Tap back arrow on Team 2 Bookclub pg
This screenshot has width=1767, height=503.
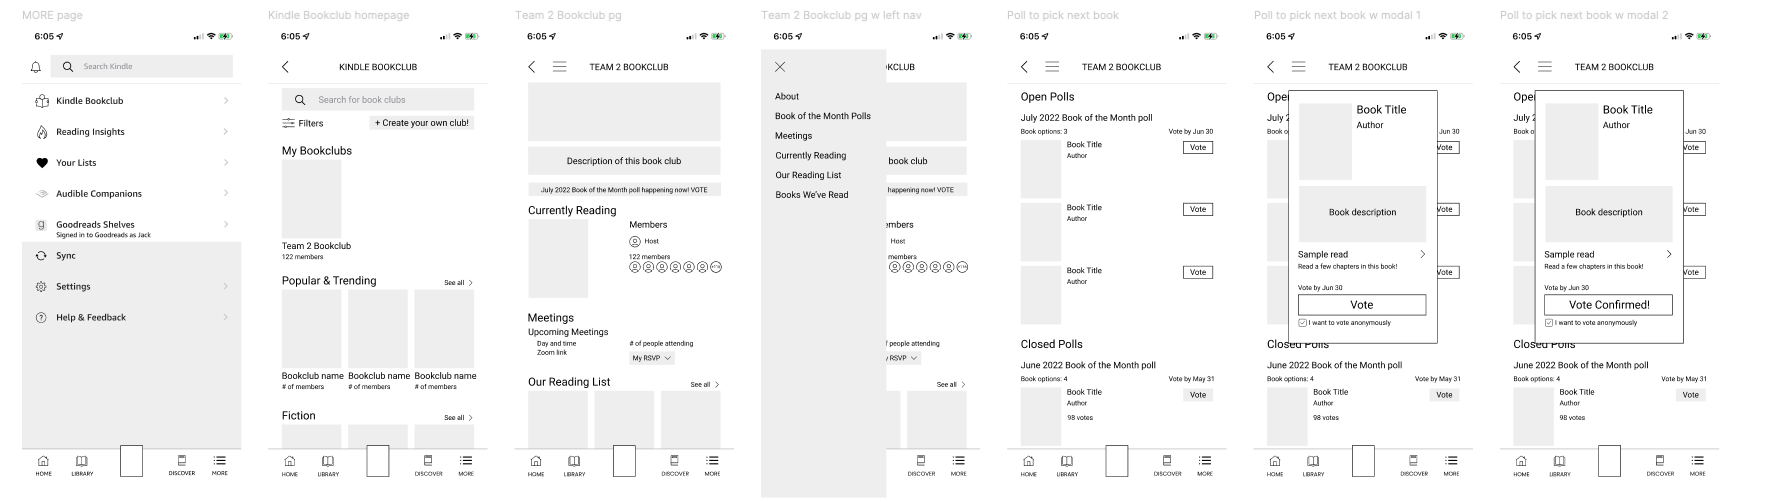point(531,67)
